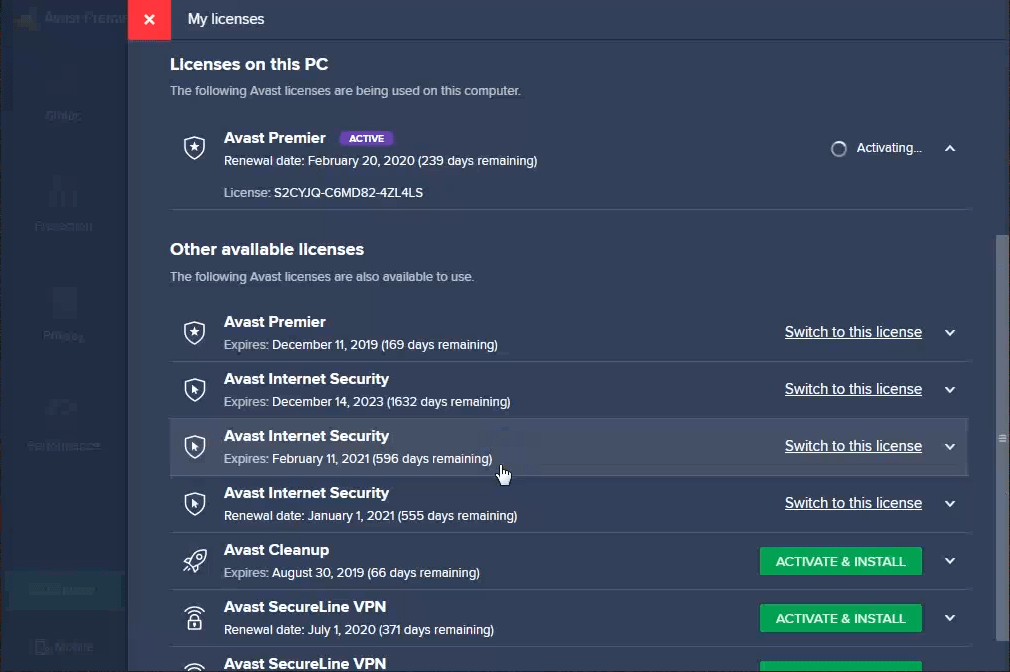
Task: Click the shield icon for Internet Security expiring 2023
Action: (194, 390)
